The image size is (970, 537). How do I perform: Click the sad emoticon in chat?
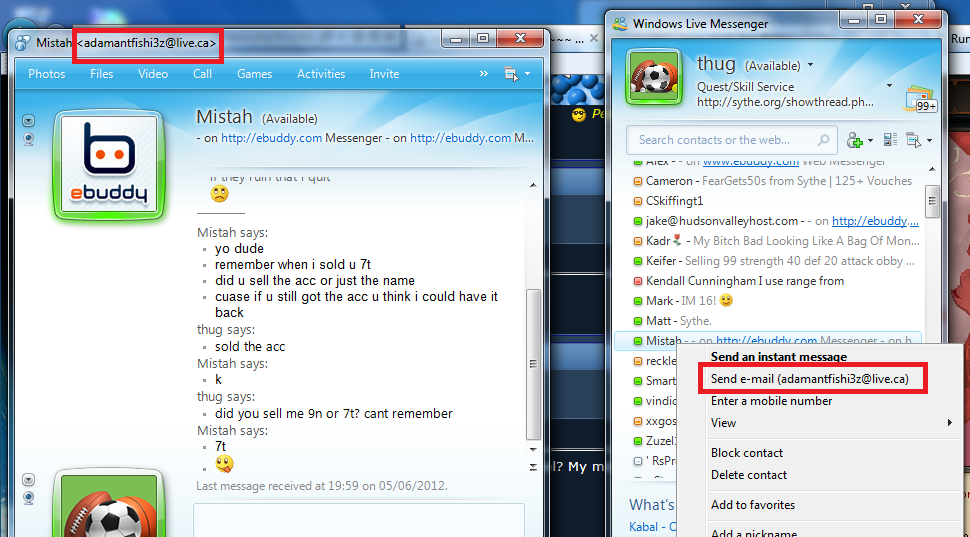click(219, 194)
